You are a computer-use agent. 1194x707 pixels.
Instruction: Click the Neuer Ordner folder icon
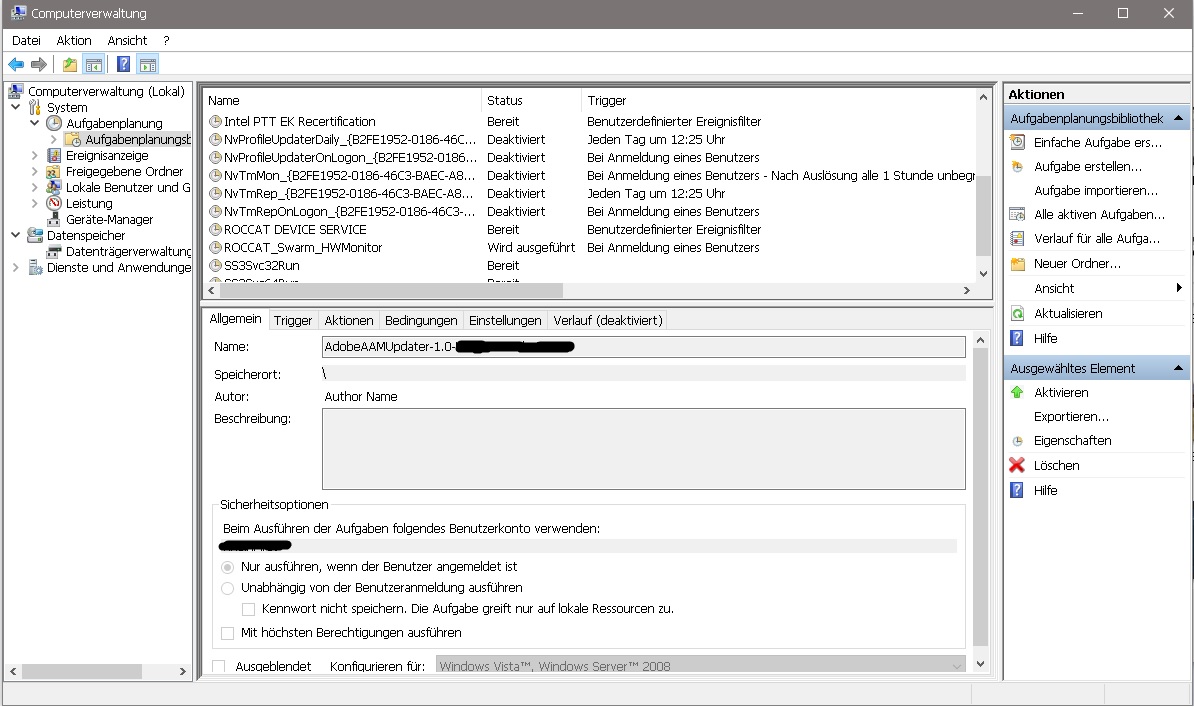click(1017, 264)
